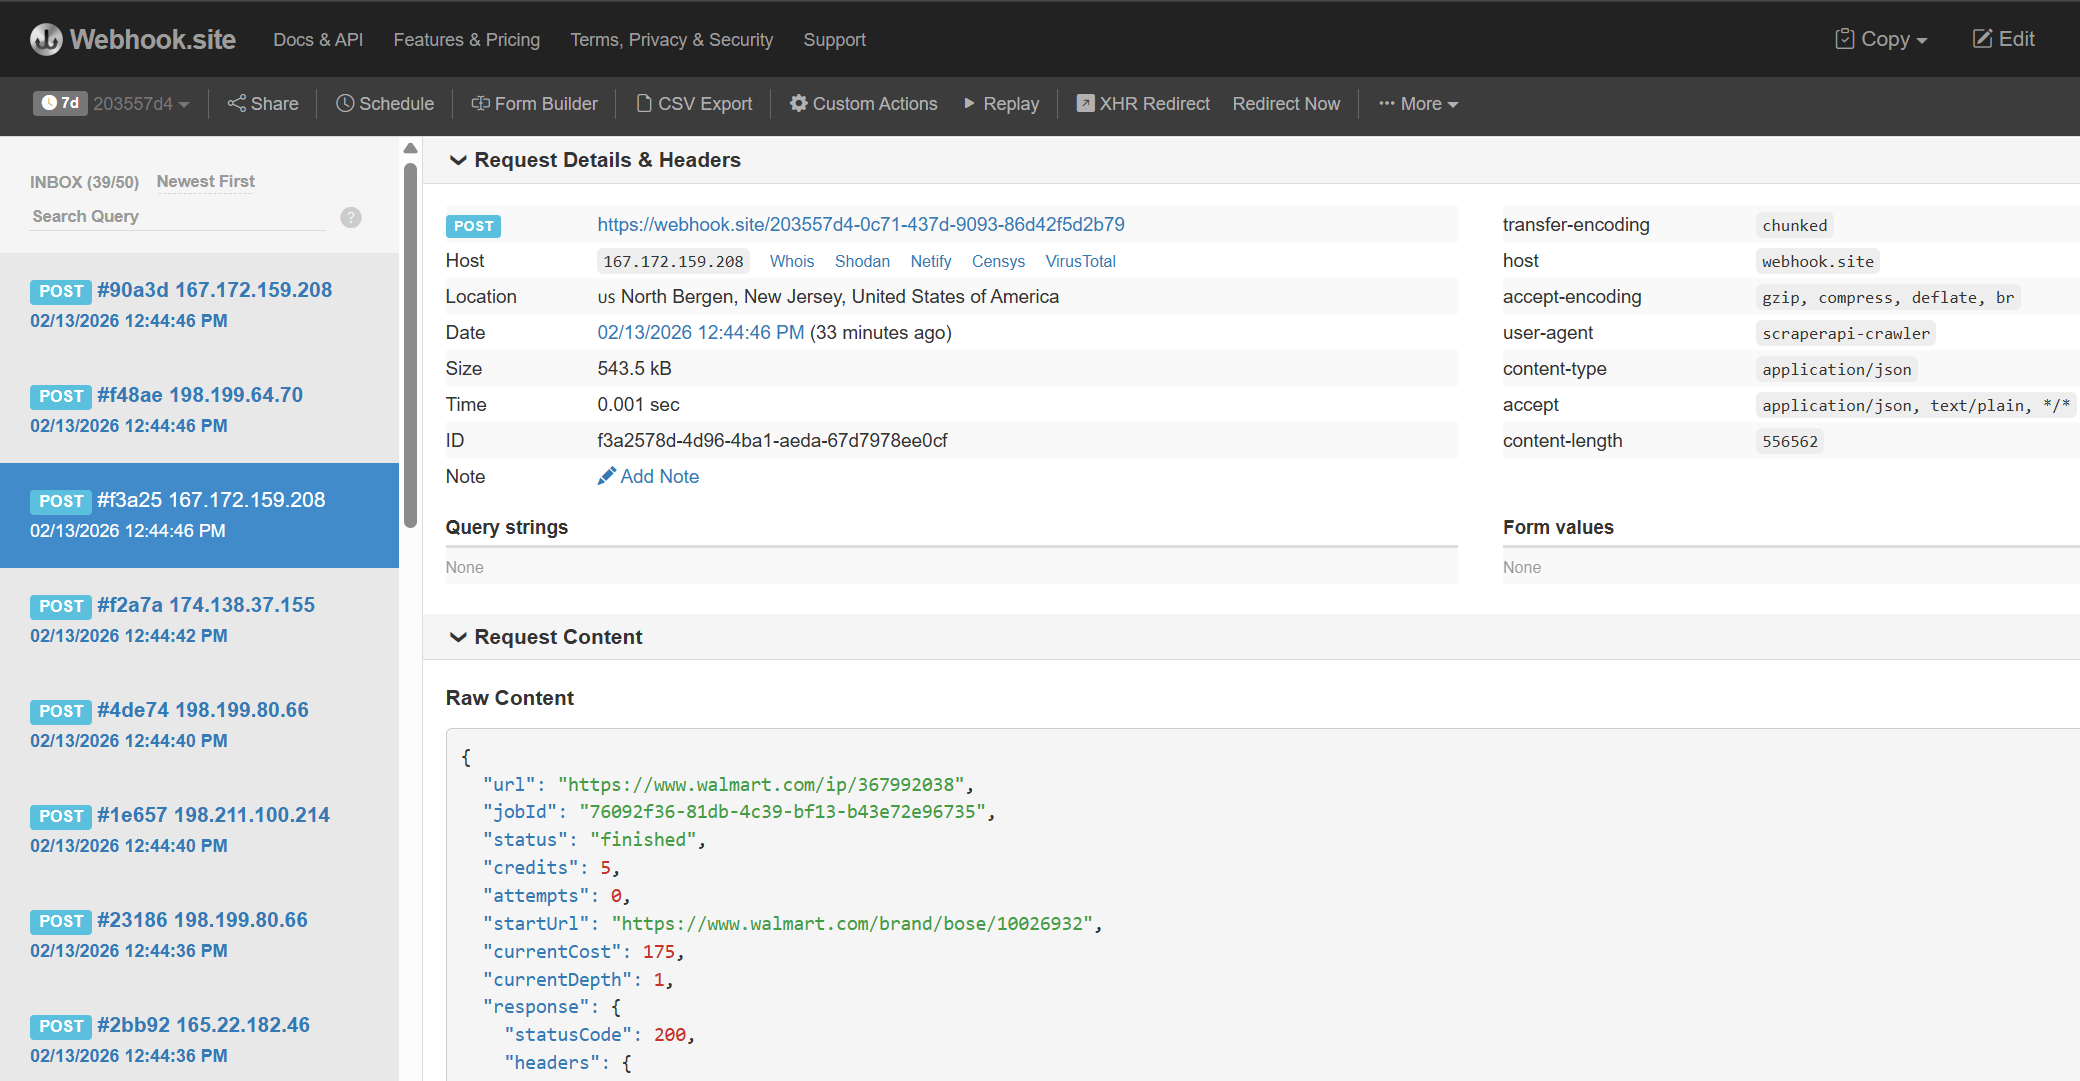2080x1081 pixels.
Task: Expand the More toolbar dropdown
Action: pyautogui.click(x=1418, y=104)
